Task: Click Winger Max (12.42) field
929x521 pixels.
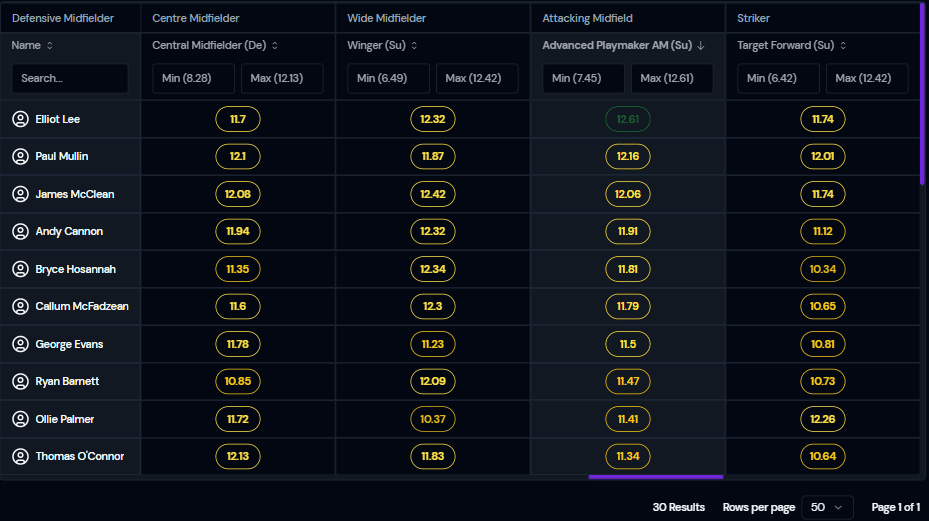Action: click(x=477, y=78)
